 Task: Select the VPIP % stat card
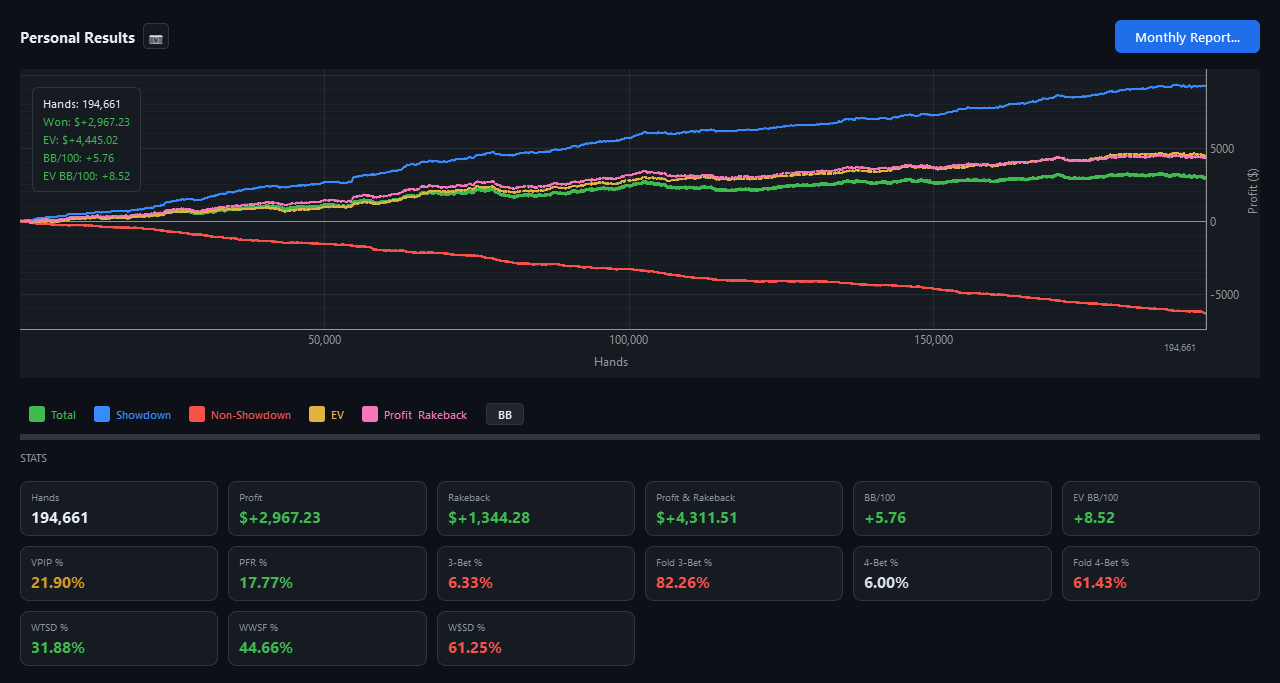[x=119, y=573]
